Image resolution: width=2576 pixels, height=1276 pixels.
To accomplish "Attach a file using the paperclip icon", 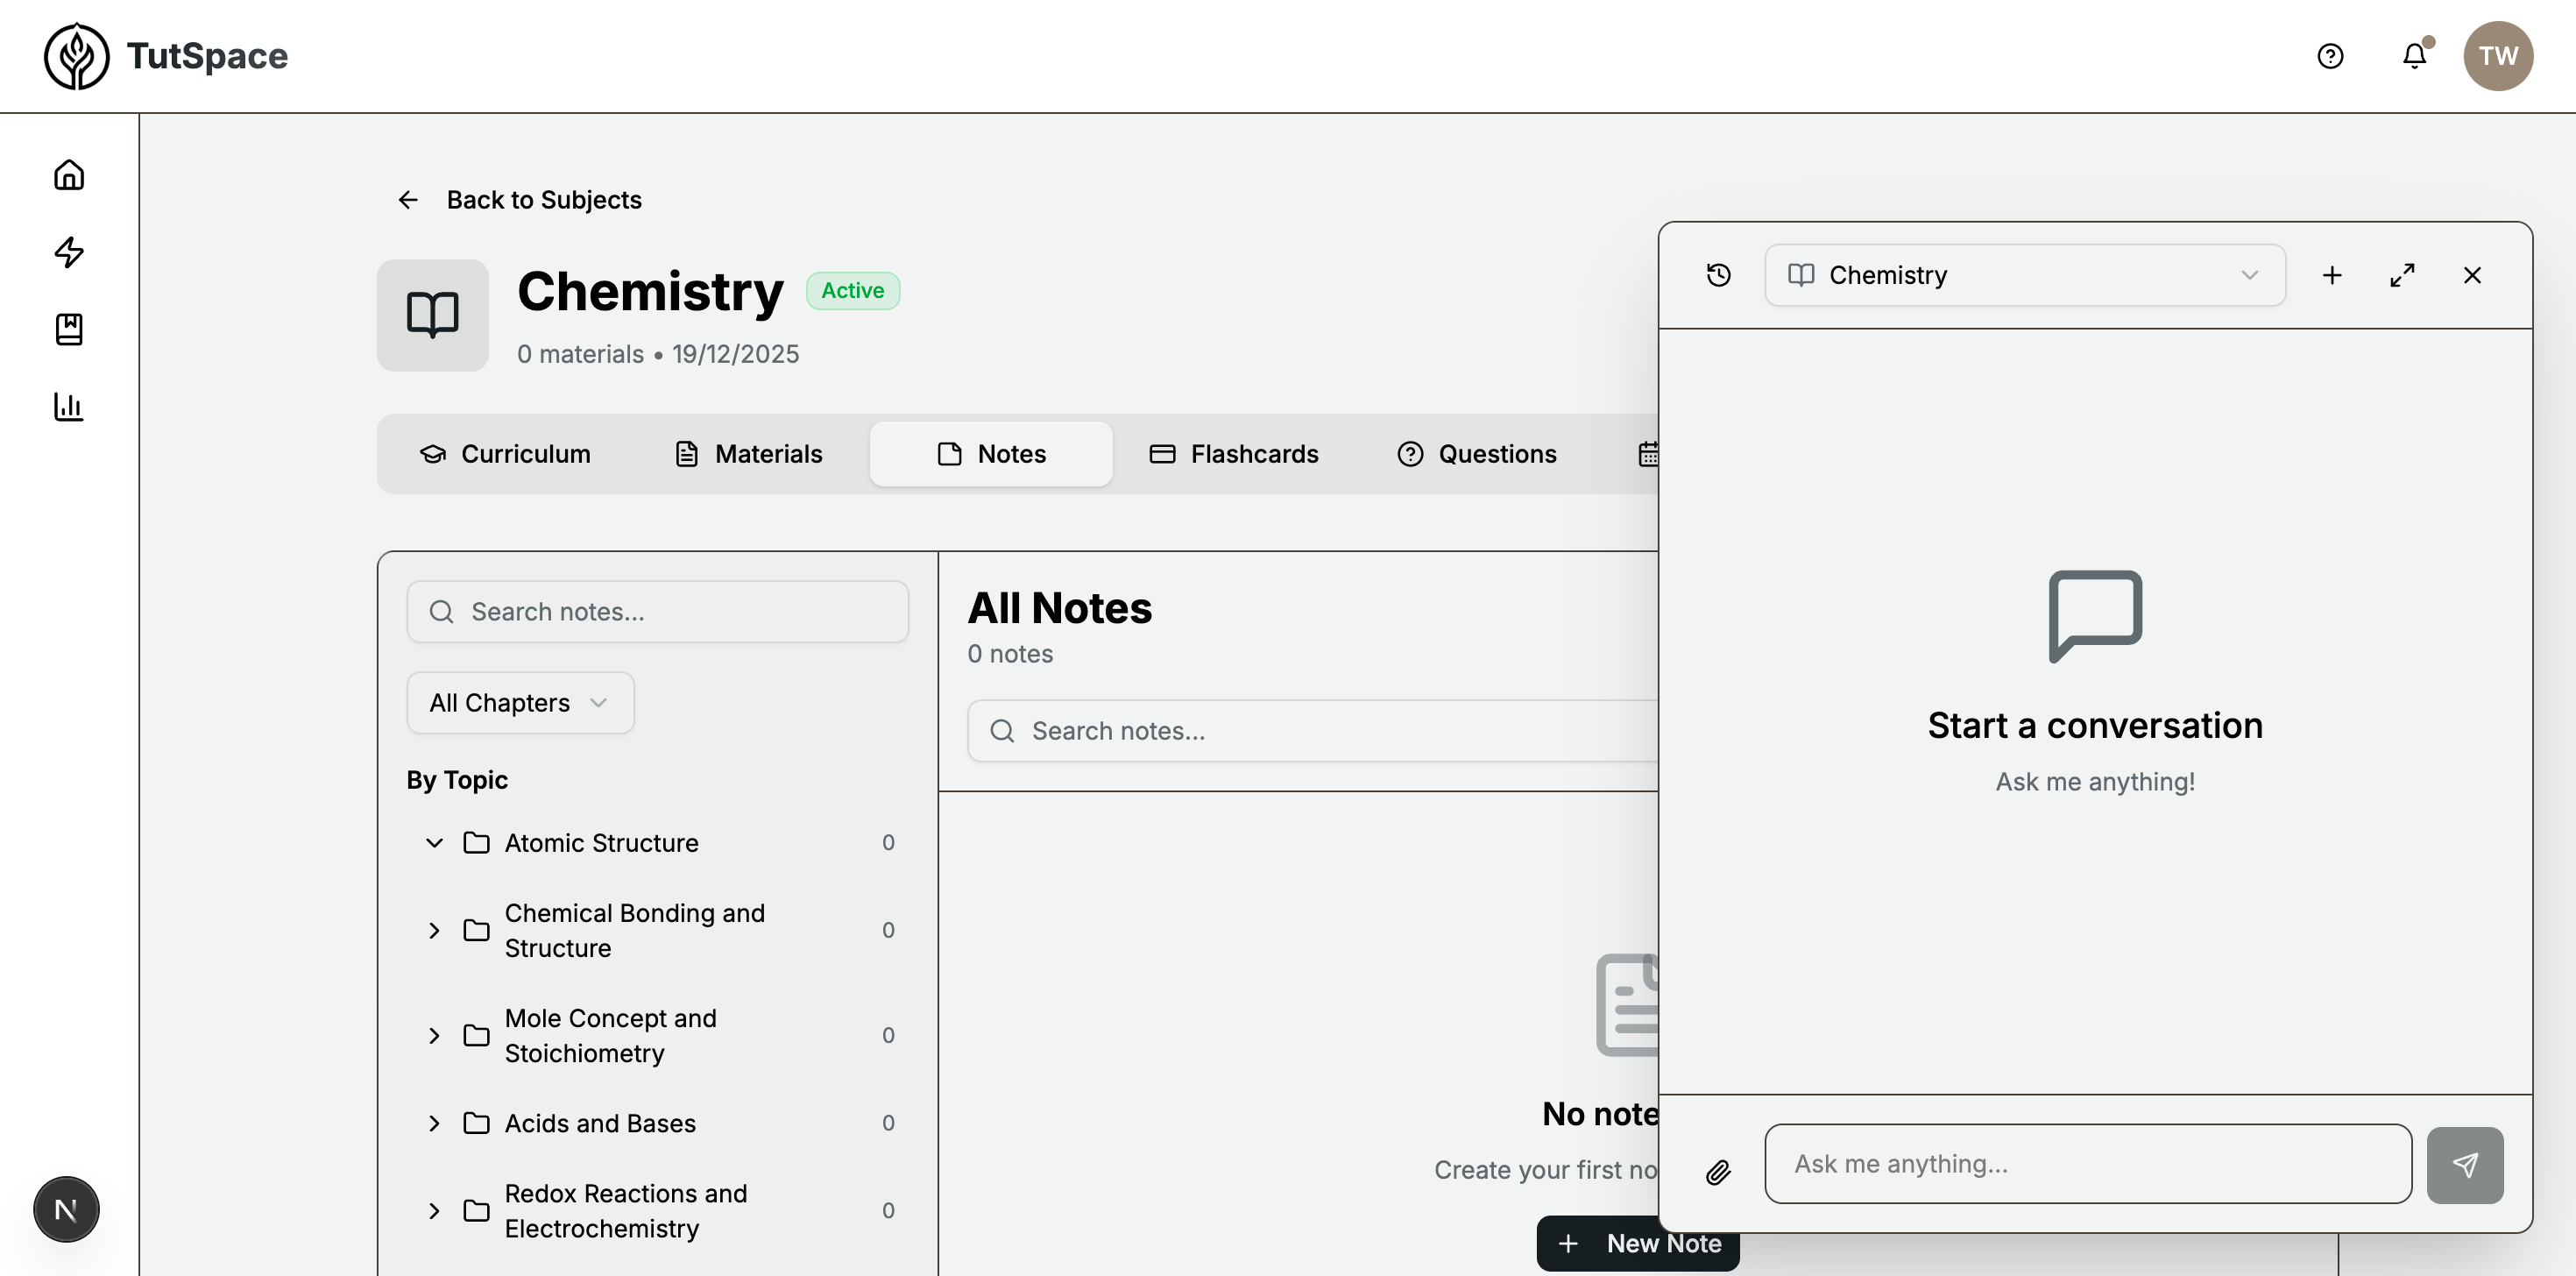I will pos(1719,1171).
